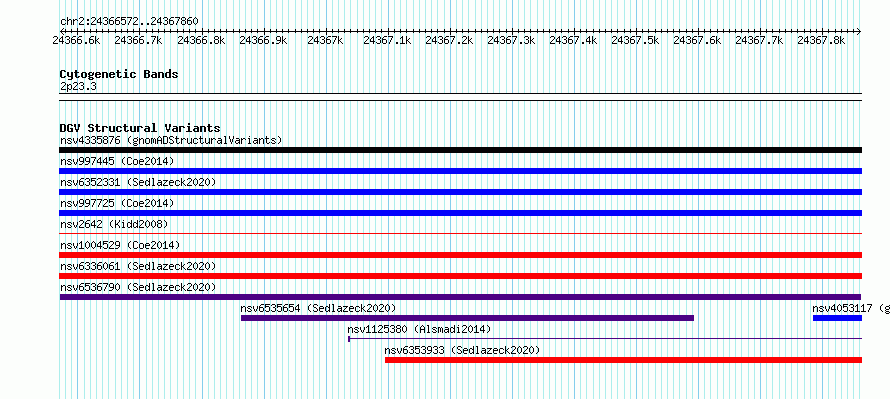
Task: Click the 24367.3k ruler tick label
Action: [x=511, y=40]
